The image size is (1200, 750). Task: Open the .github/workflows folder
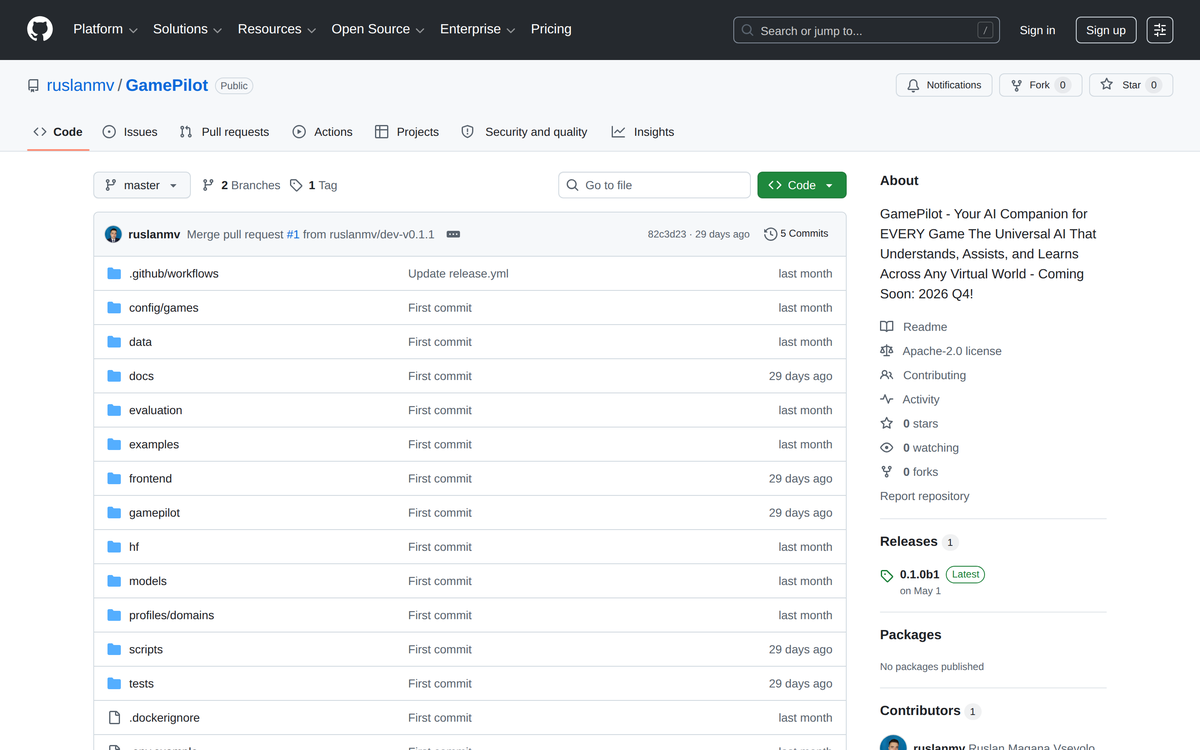[x=174, y=274]
